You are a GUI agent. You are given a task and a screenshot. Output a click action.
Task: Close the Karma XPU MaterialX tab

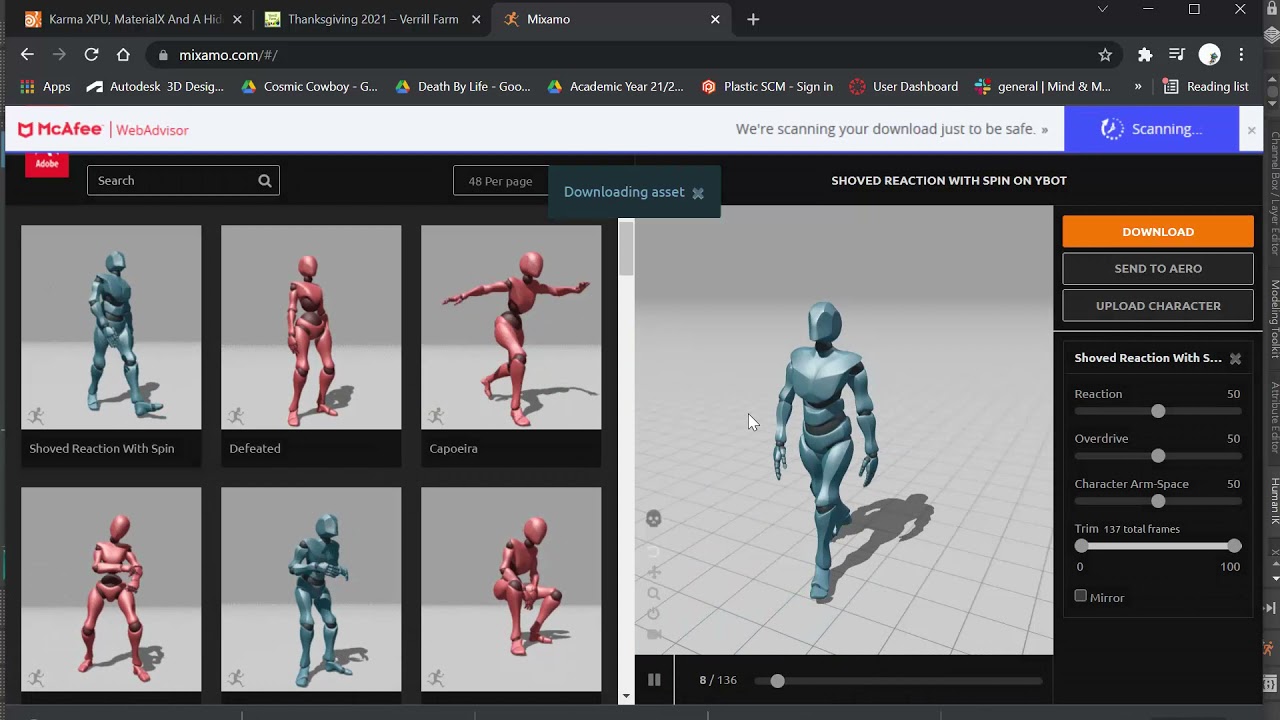pos(235,19)
